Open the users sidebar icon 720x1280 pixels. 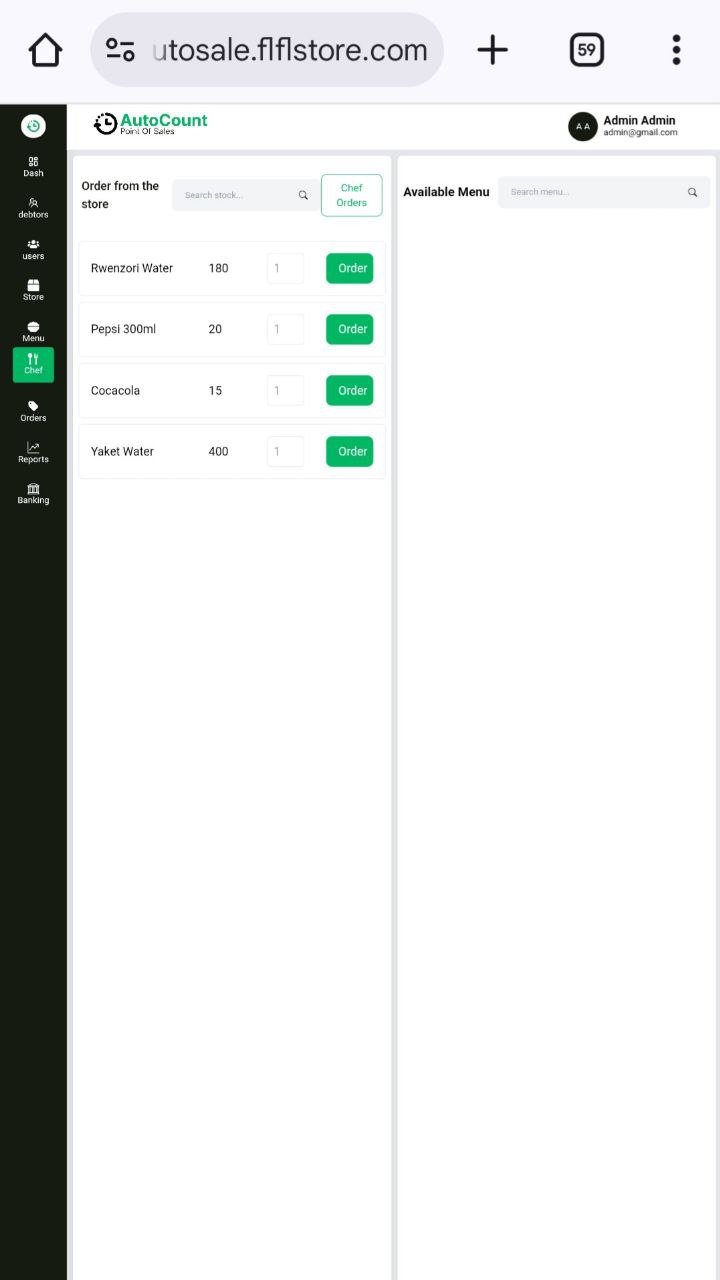pos(33,244)
